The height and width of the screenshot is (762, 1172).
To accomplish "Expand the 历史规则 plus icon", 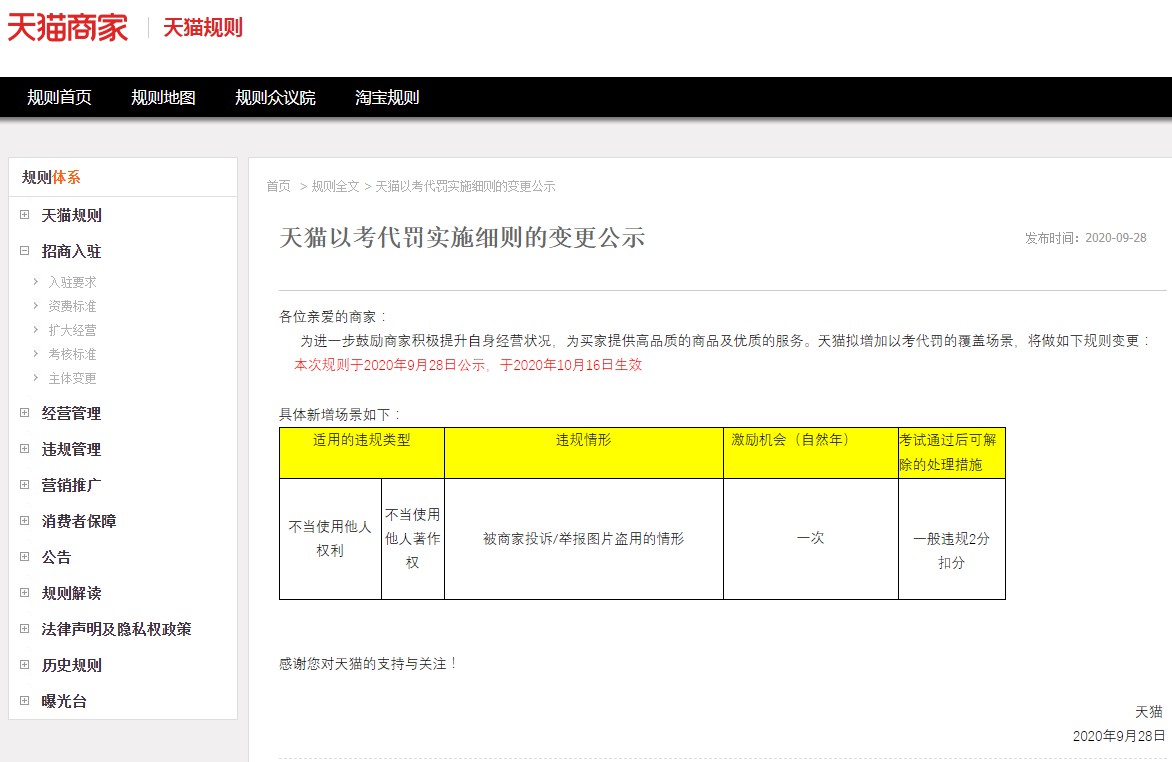I will click(x=25, y=664).
